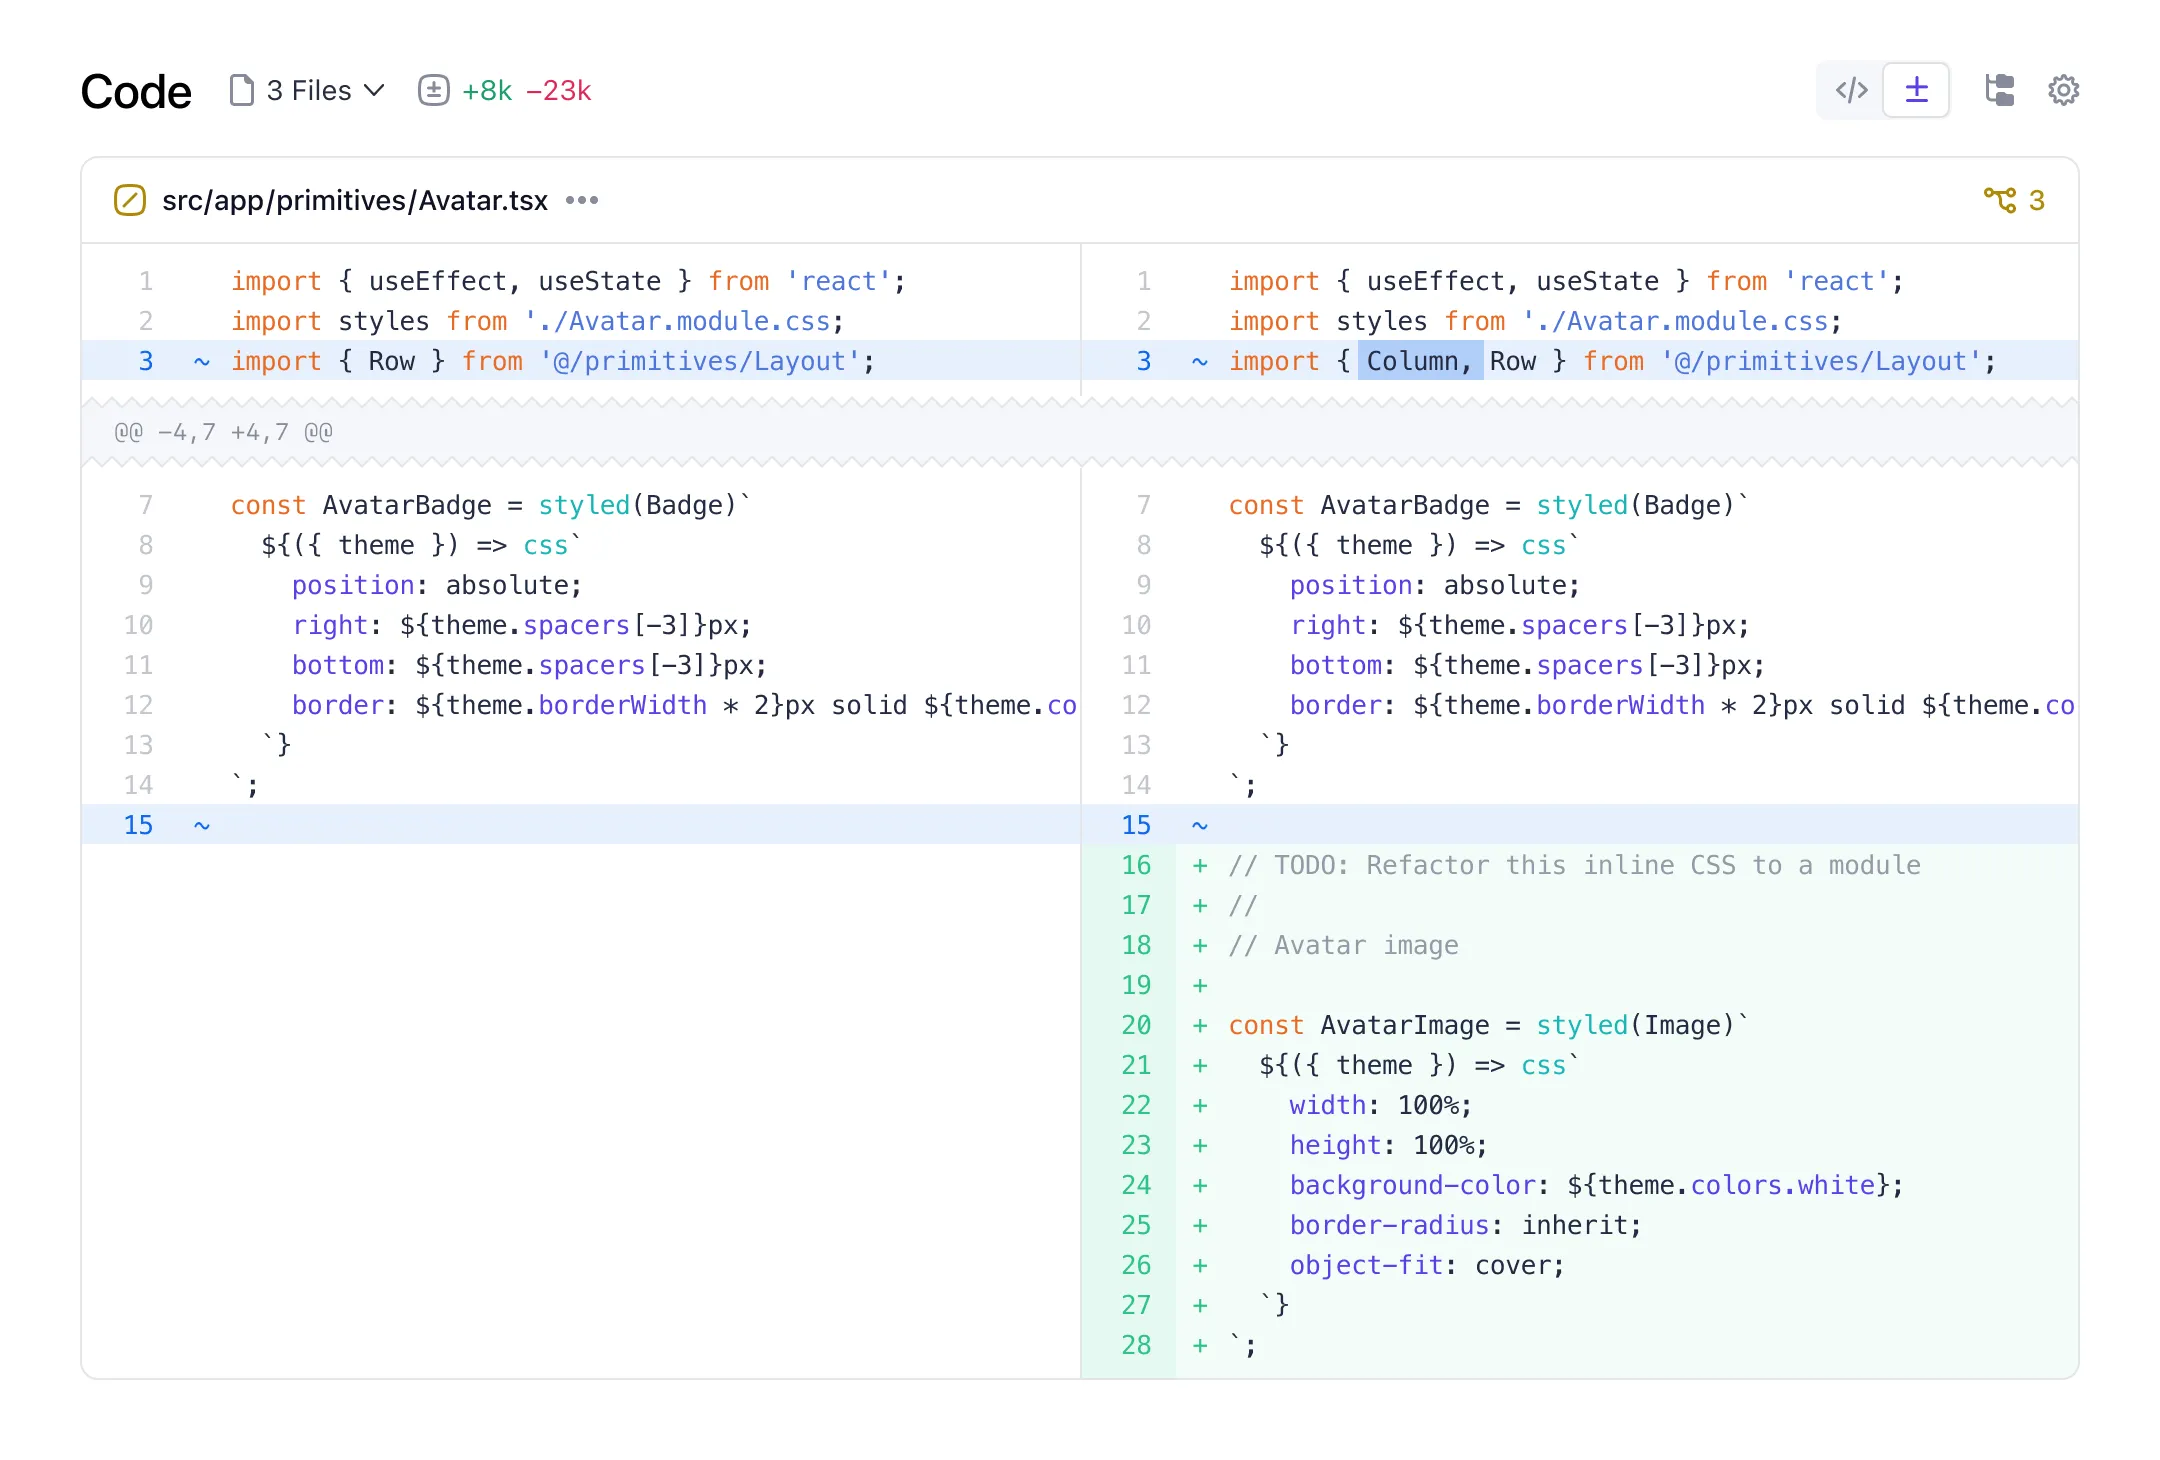
Task: Click the plus marker on line 28
Action: click(1200, 1345)
